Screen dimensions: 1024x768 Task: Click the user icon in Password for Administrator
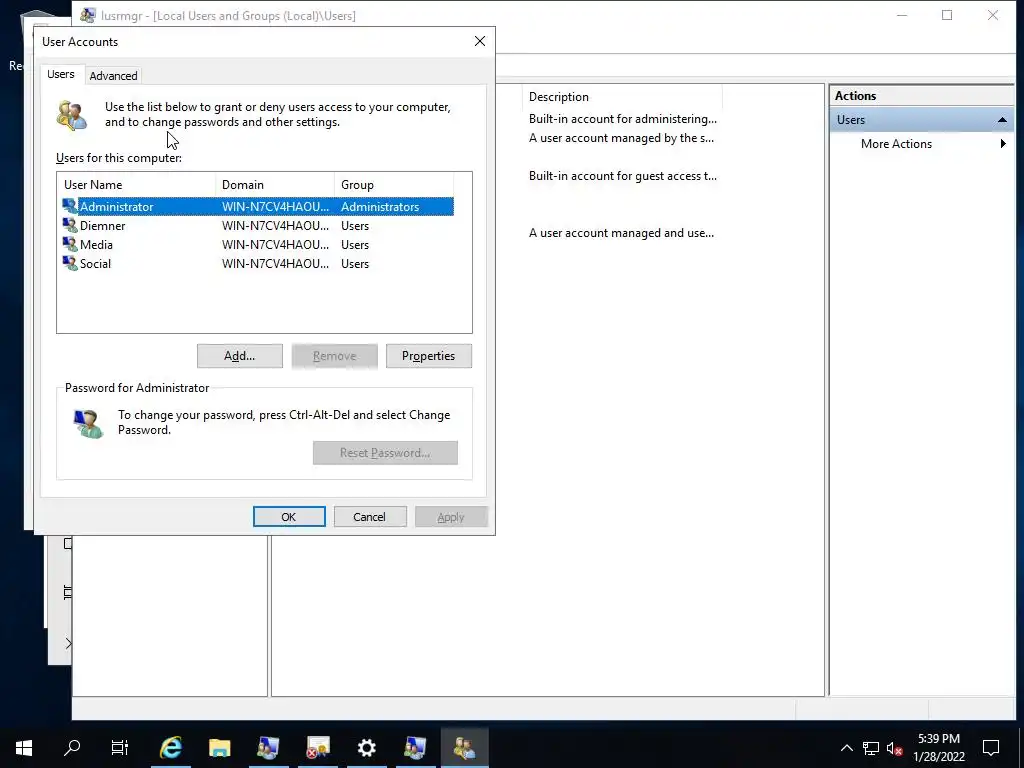point(88,423)
